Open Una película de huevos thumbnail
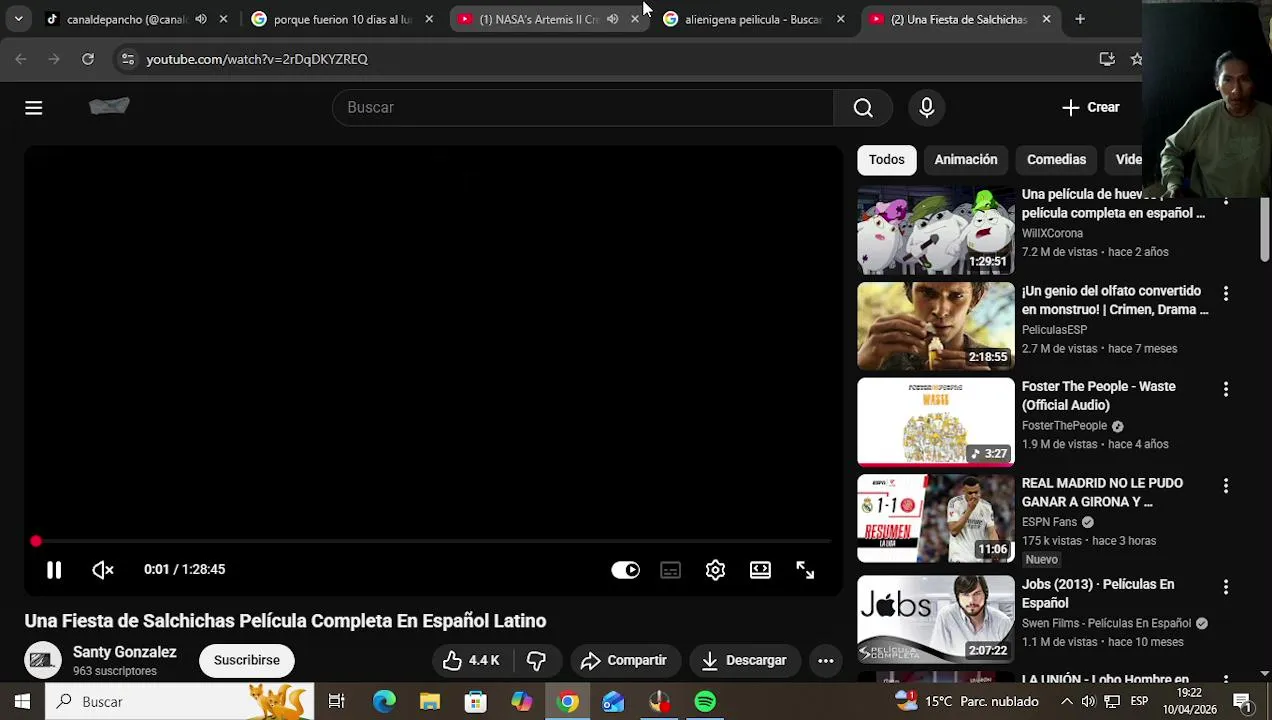The height and width of the screenshot is (720, 1272). point(936,230)
